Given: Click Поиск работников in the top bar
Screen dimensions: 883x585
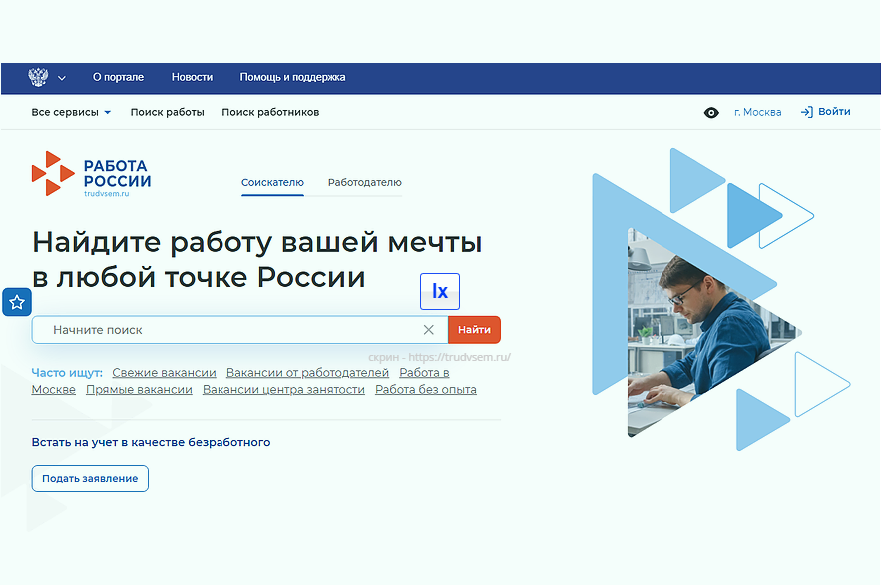Looking at the screenshot, I should pos(269,112).
